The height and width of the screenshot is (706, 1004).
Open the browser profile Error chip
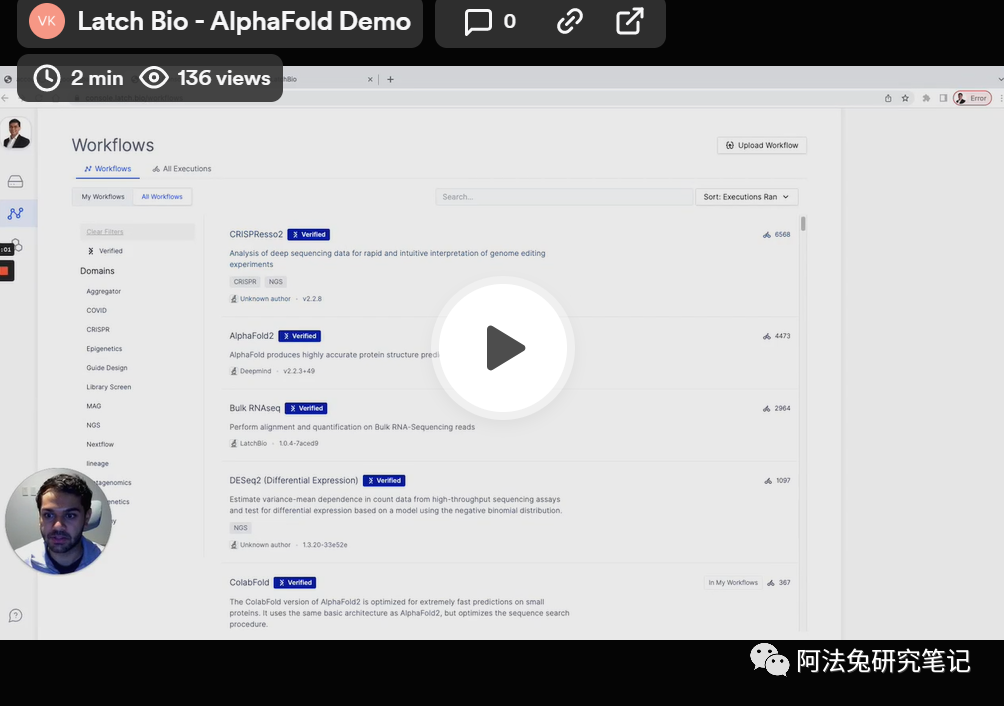(972, 98)
